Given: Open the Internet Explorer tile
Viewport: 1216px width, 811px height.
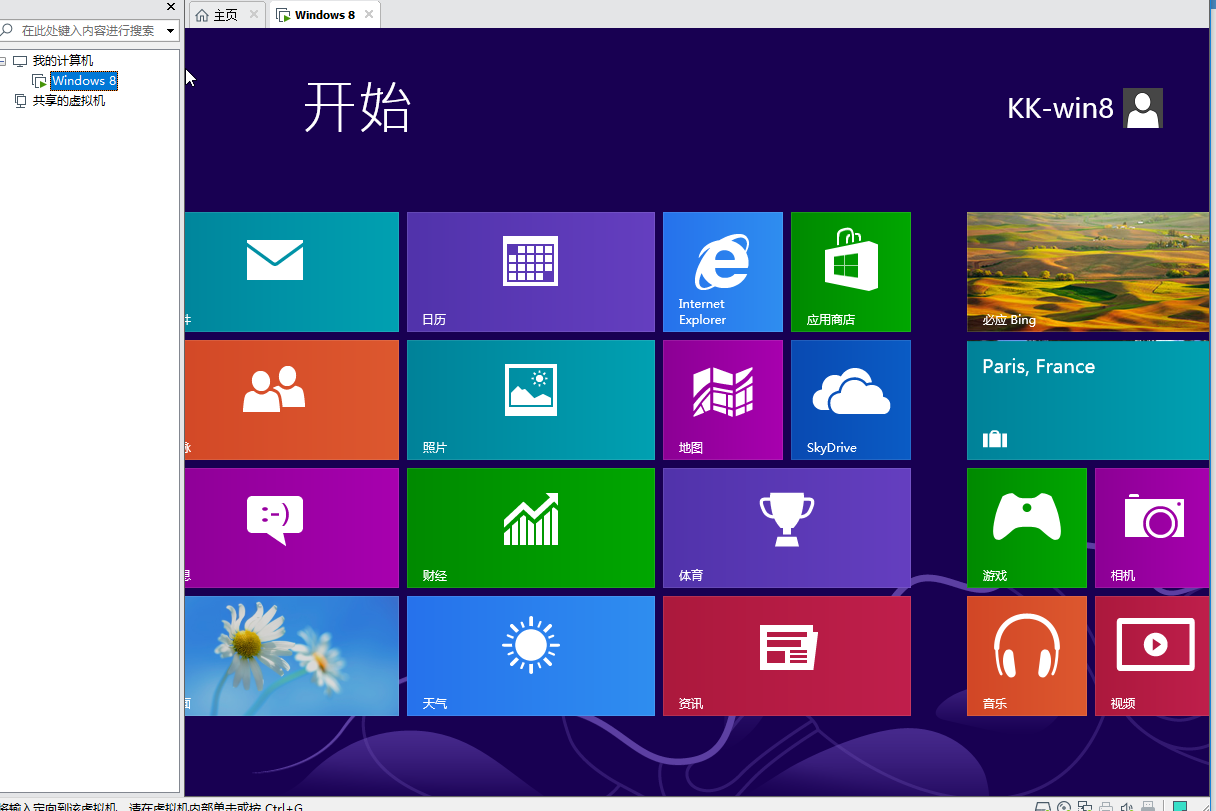Looking at the screenshot, I should (722, 271).
